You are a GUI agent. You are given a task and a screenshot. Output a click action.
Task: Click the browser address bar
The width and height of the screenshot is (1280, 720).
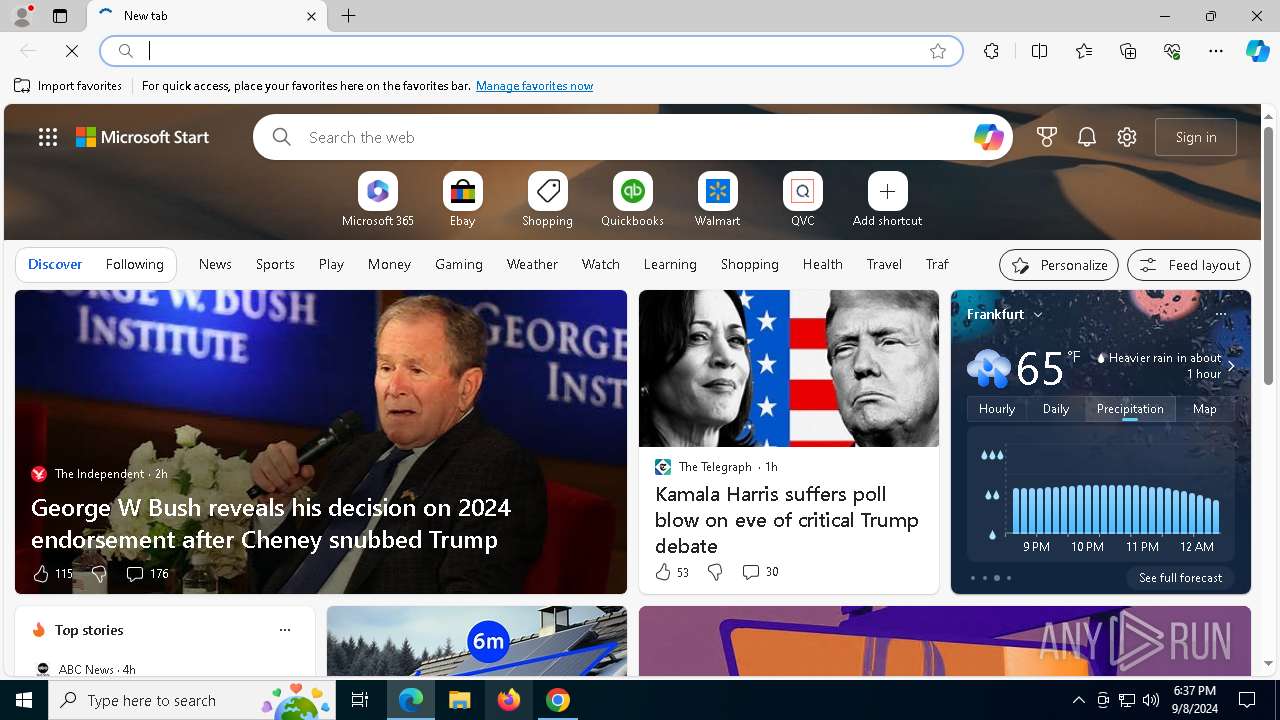[530, 51]
